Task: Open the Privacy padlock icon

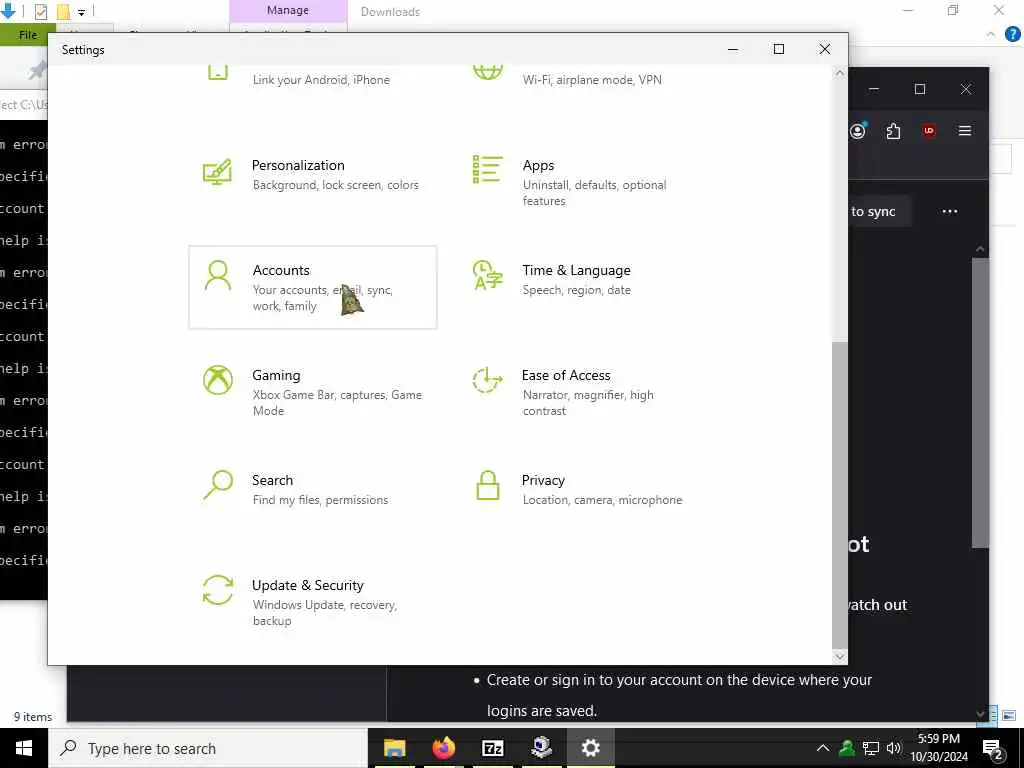Action: (x=488, y=485)
